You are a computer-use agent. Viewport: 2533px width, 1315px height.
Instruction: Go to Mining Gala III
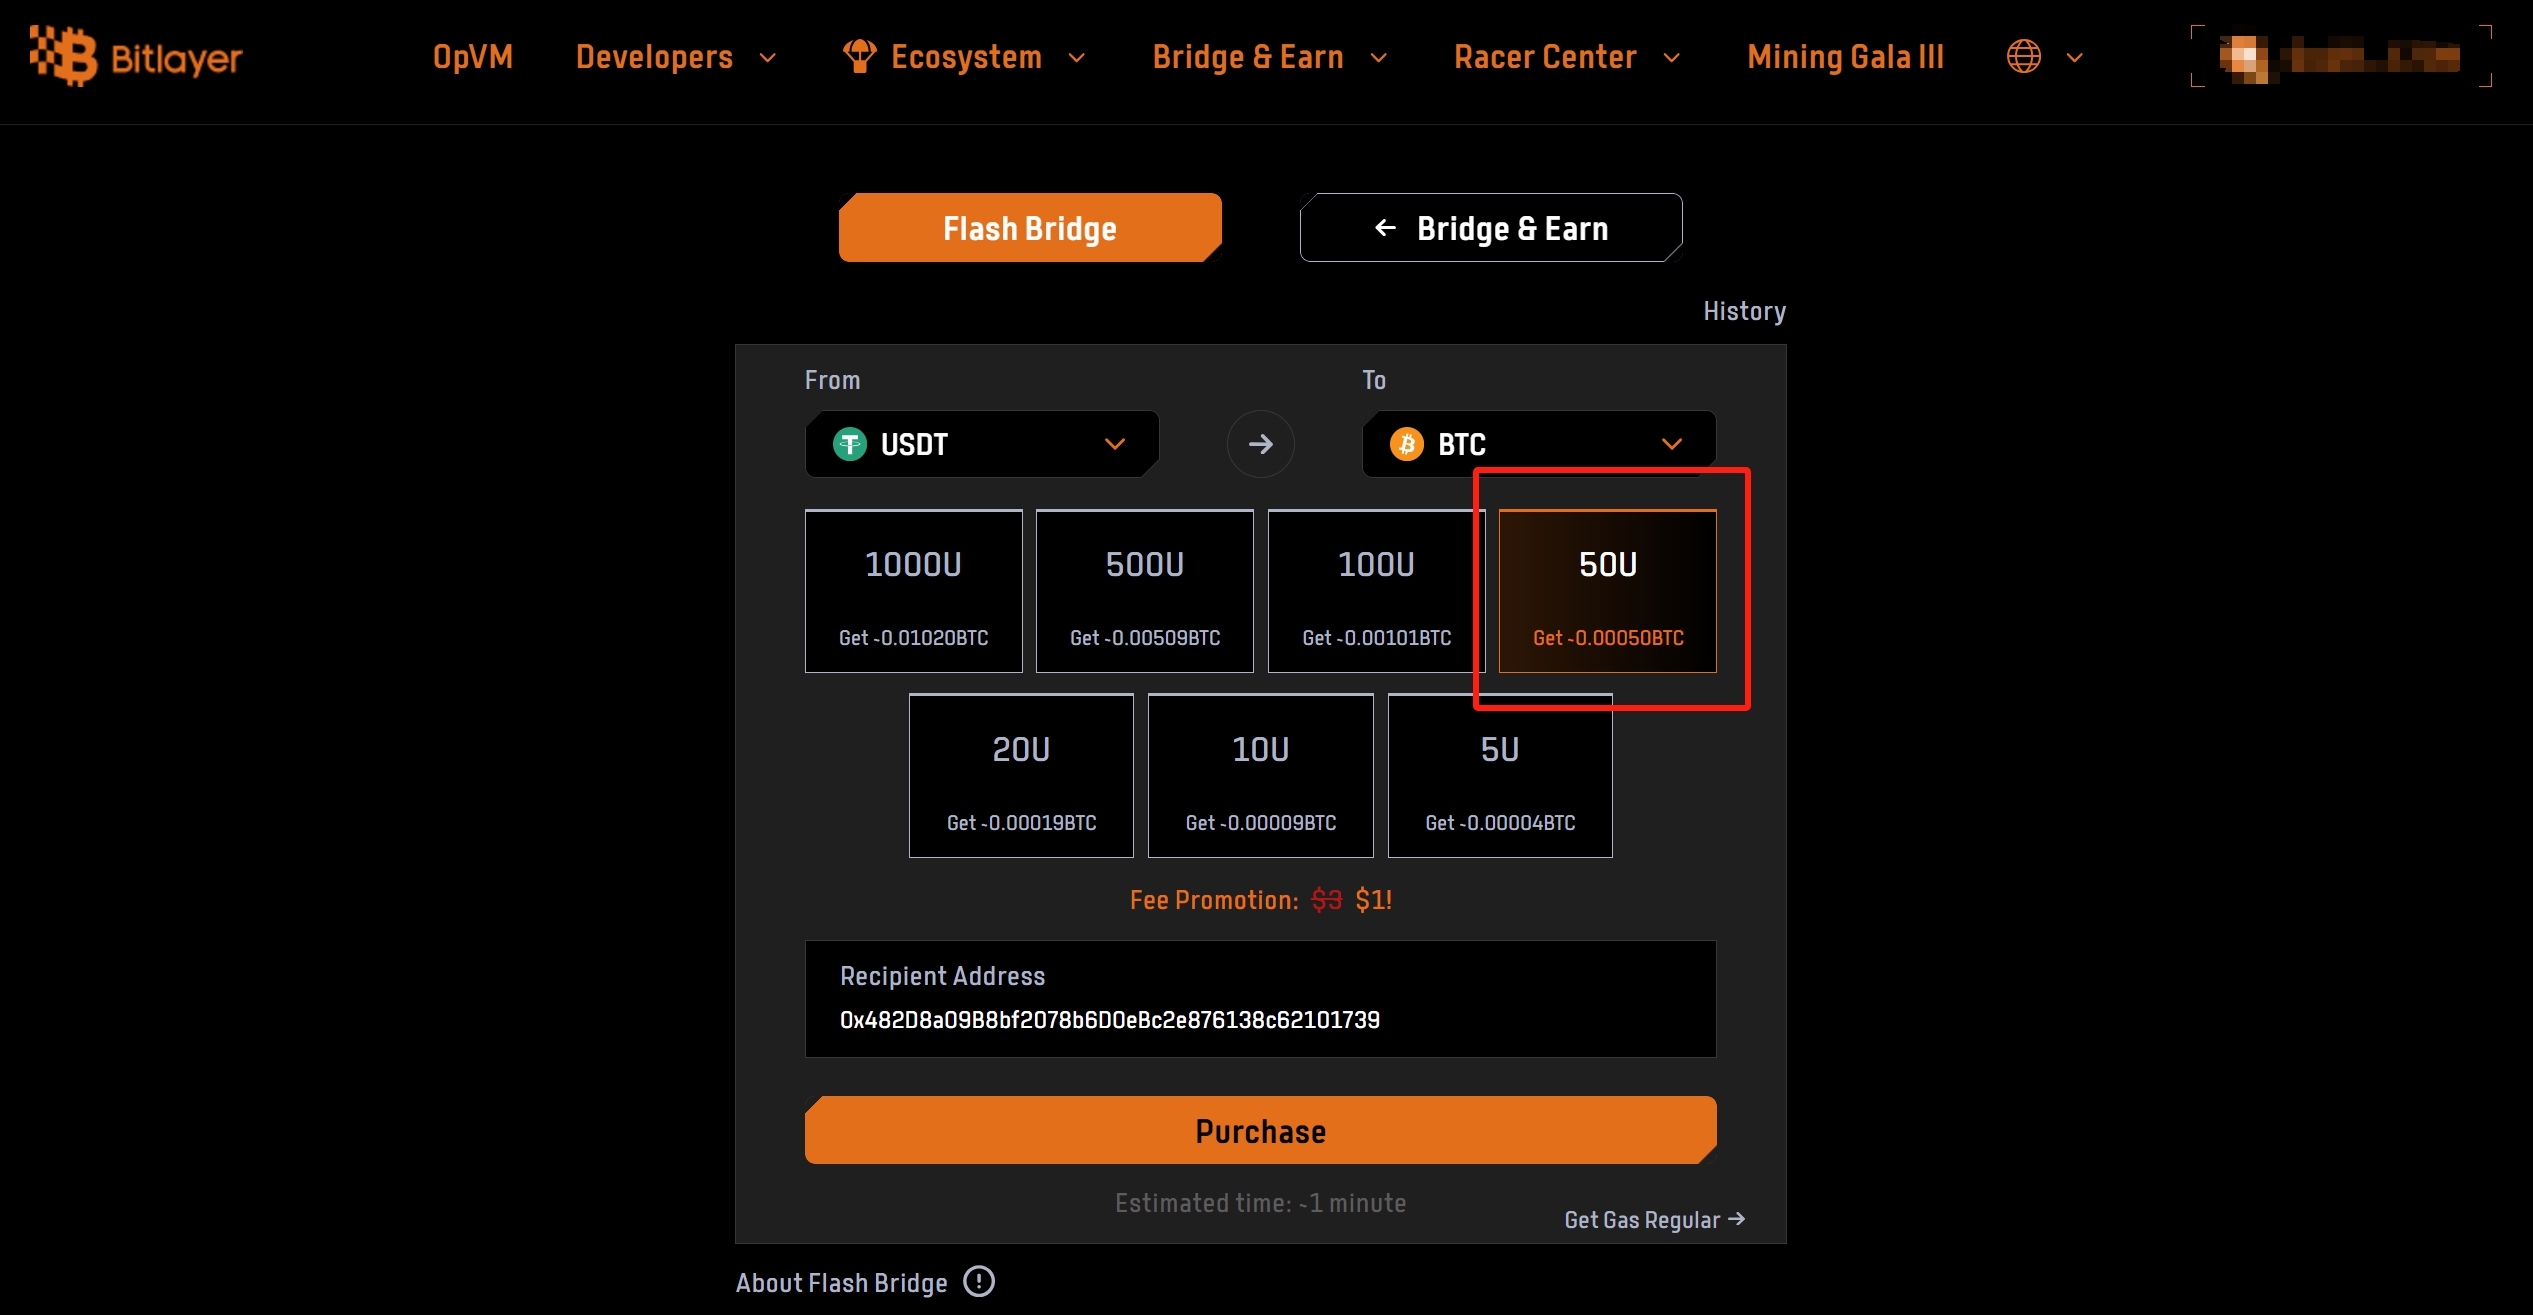tap(1845, 57)
